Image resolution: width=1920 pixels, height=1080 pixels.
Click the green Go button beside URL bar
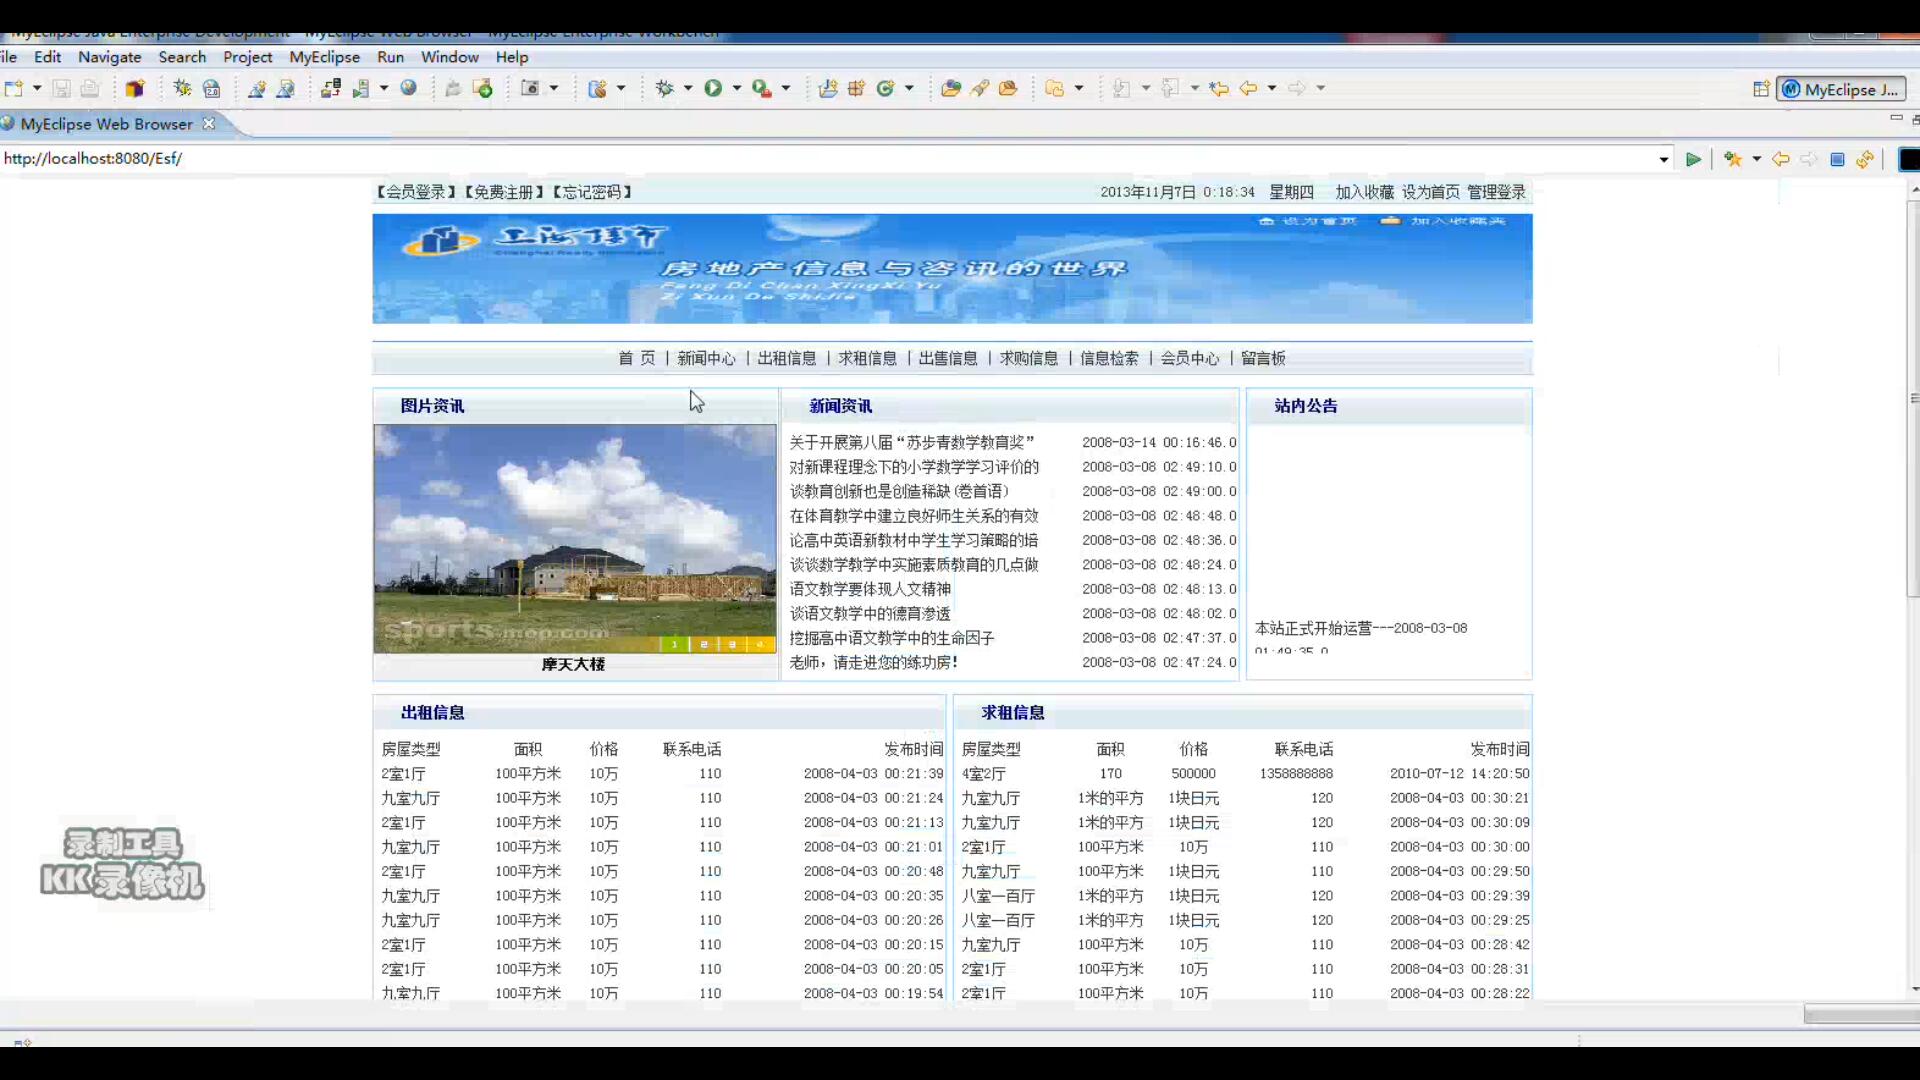tap(1693, 159)
